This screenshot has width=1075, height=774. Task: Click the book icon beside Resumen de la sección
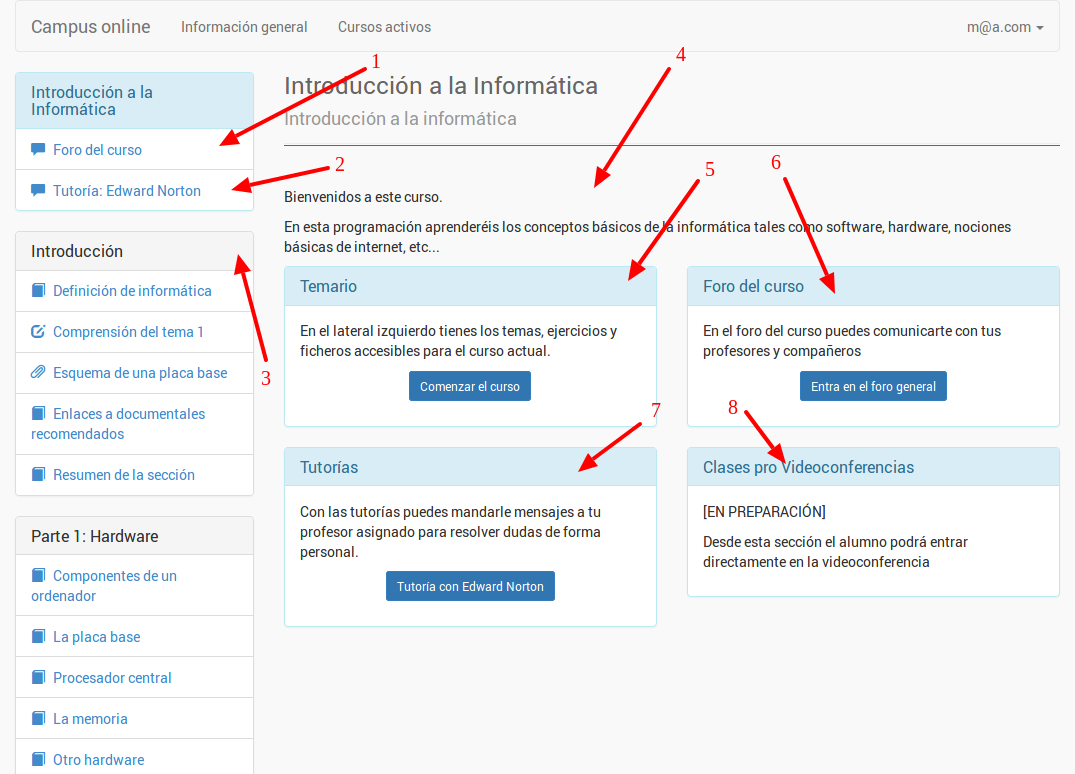tap(39, 474)
